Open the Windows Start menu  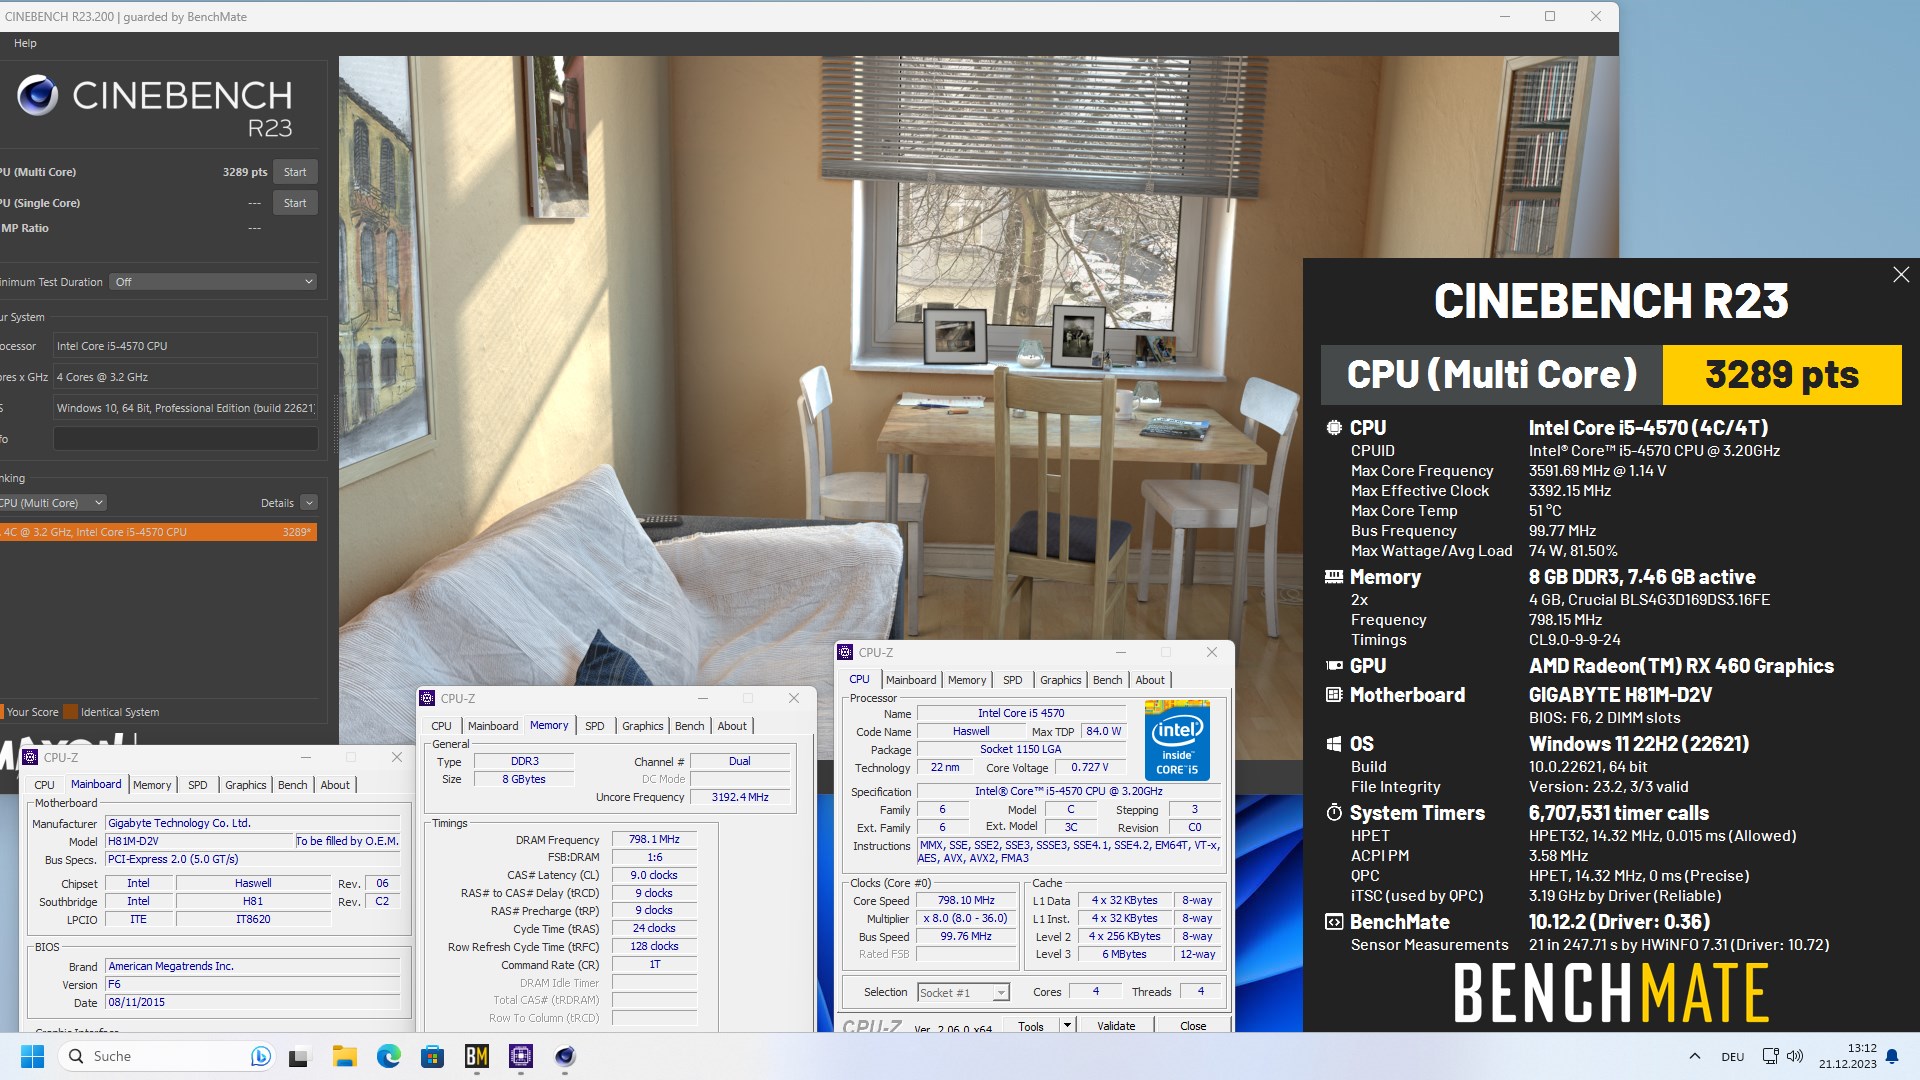click(x=32, y=1056)
